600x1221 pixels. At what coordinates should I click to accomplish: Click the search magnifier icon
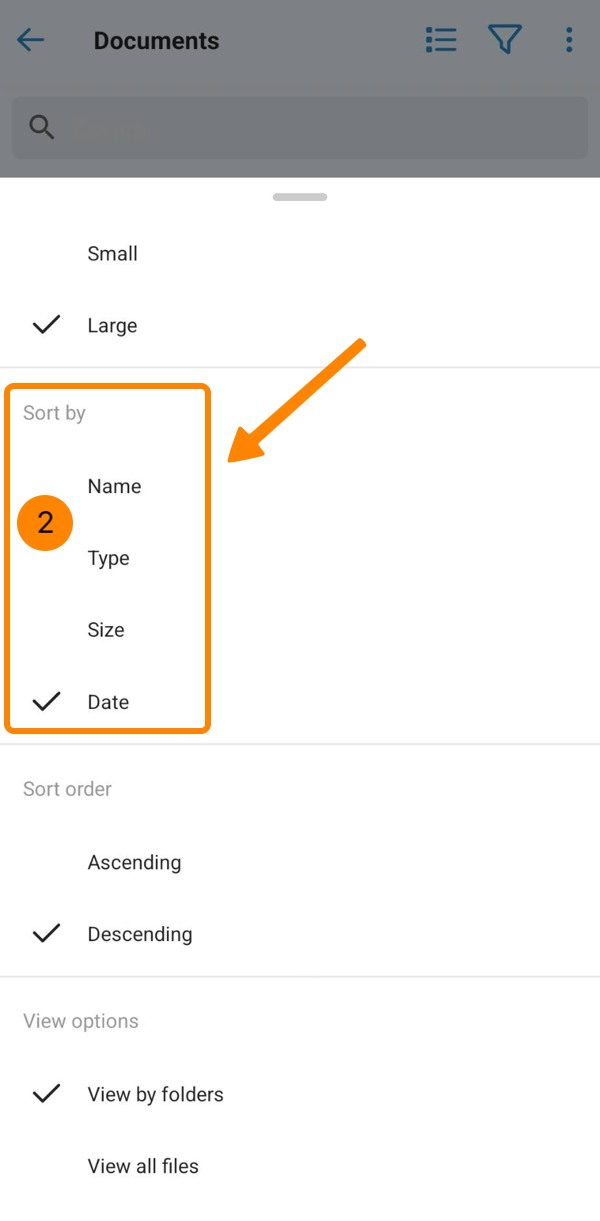42,128
